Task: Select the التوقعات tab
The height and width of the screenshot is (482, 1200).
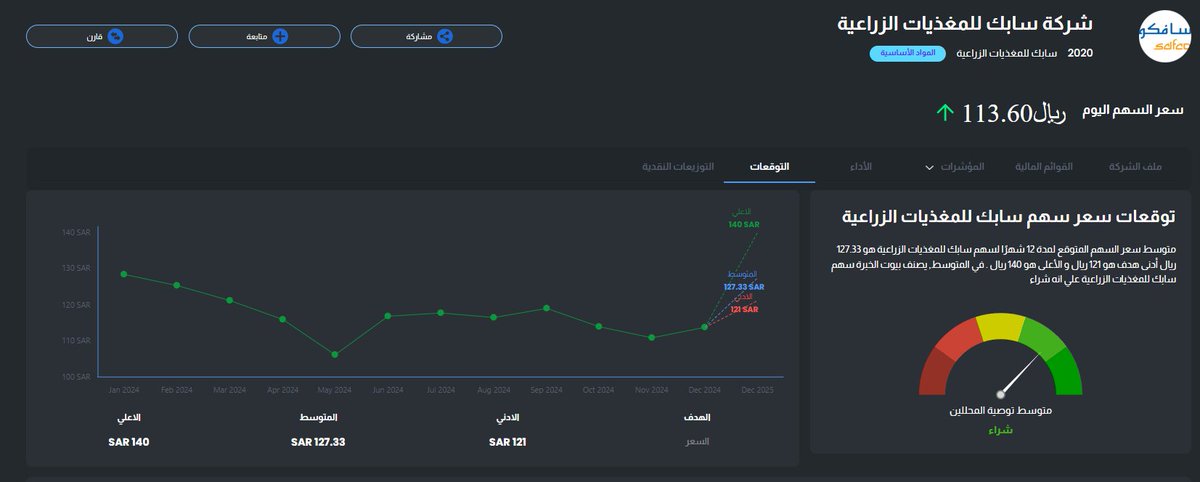Action: (x=769, y=166)
